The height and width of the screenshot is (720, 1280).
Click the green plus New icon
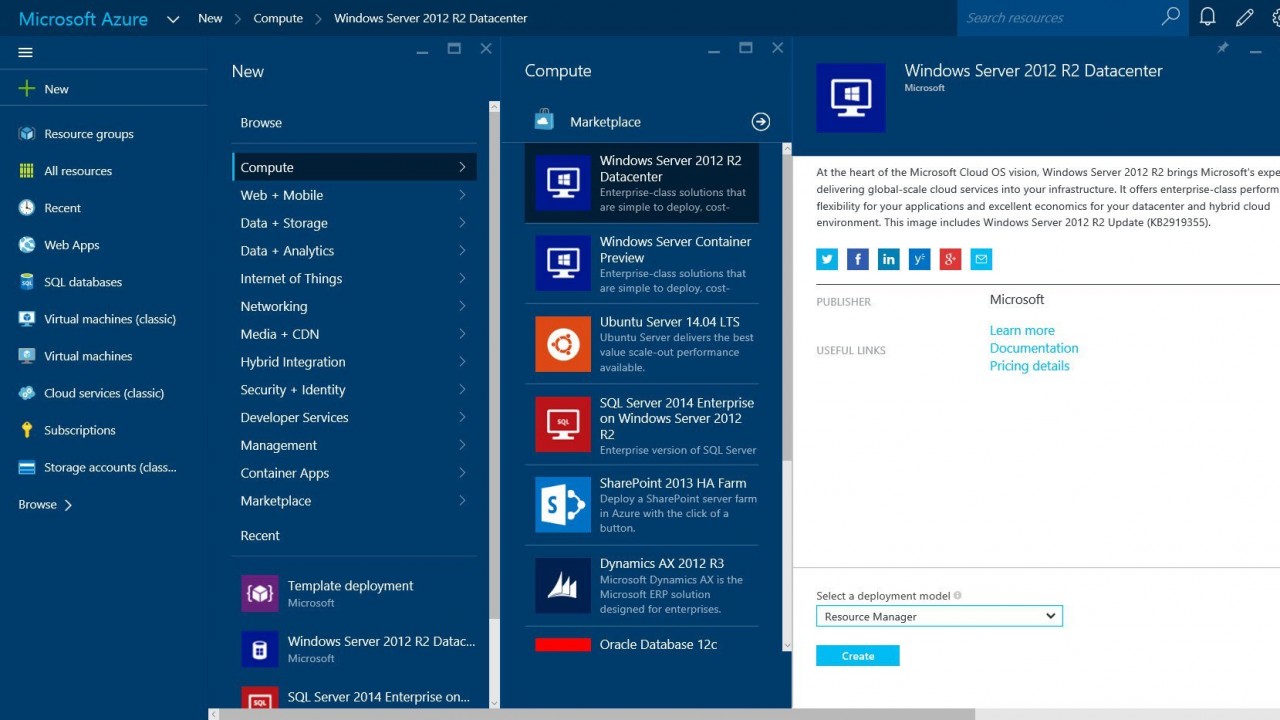coord(26,89)
